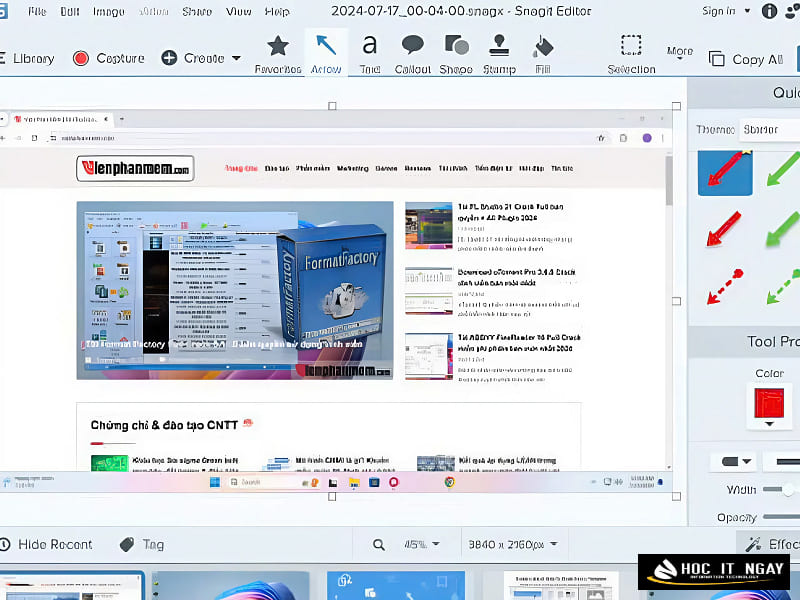Click the File Explorer icon in captured taskbar

click(x=354, y=482)
